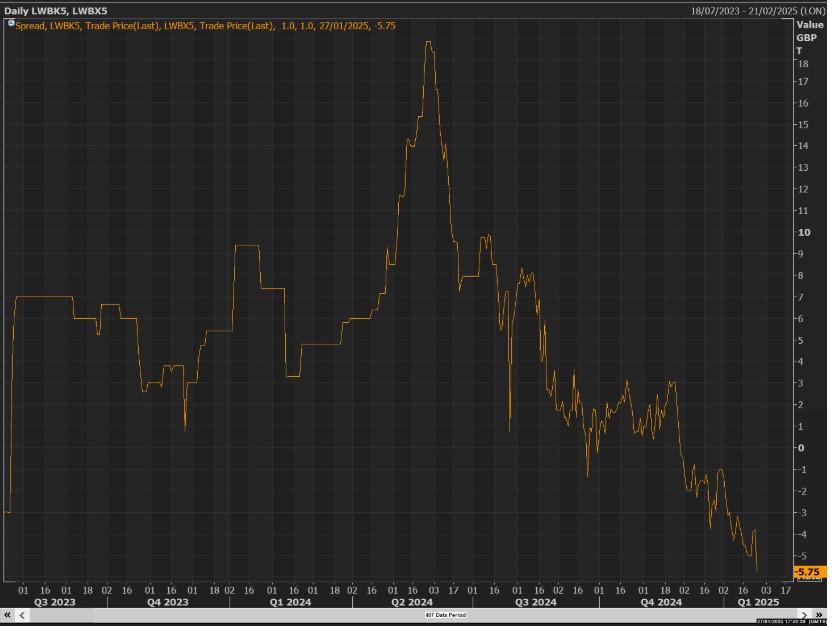
Task: Click the 407 Data Period scrollbar thumb
Action: [444, 616]
